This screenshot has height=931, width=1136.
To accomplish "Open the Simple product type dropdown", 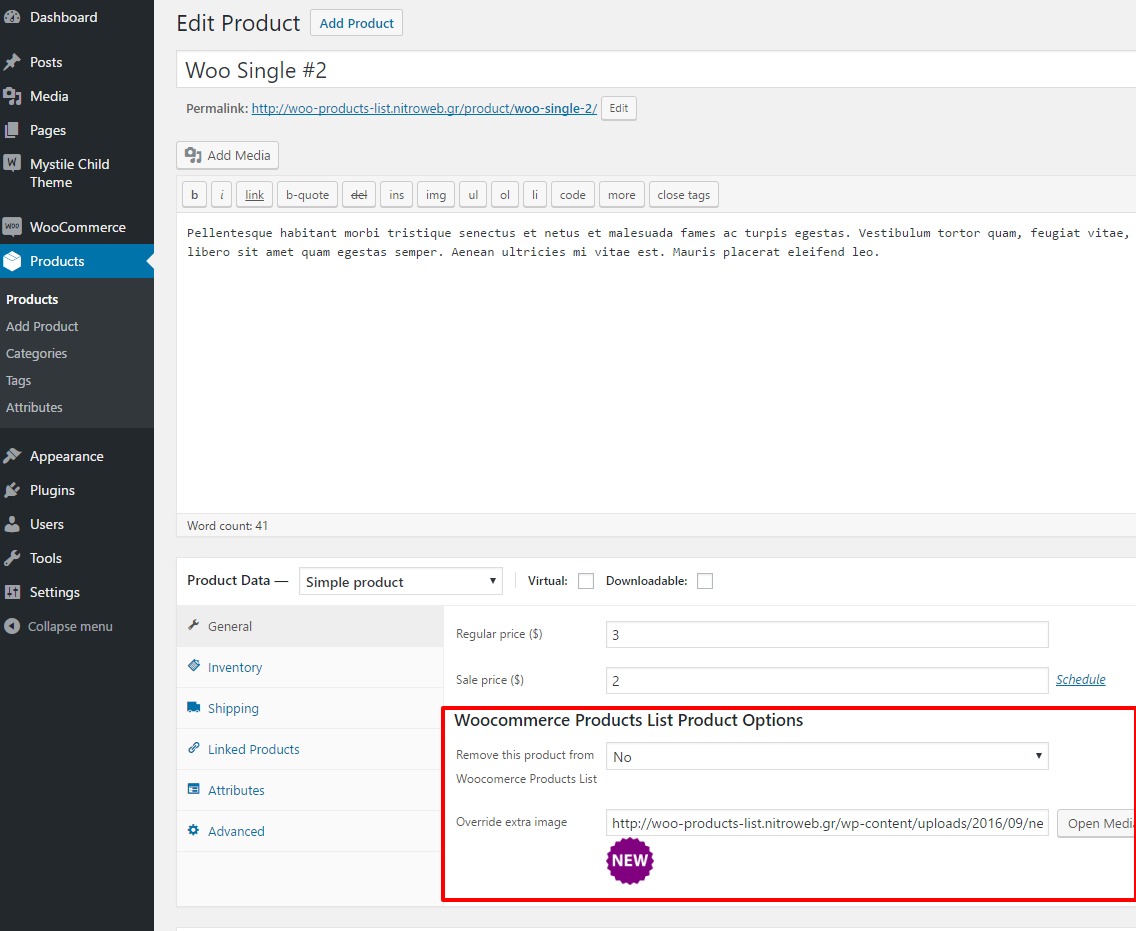I will point(401,582).
